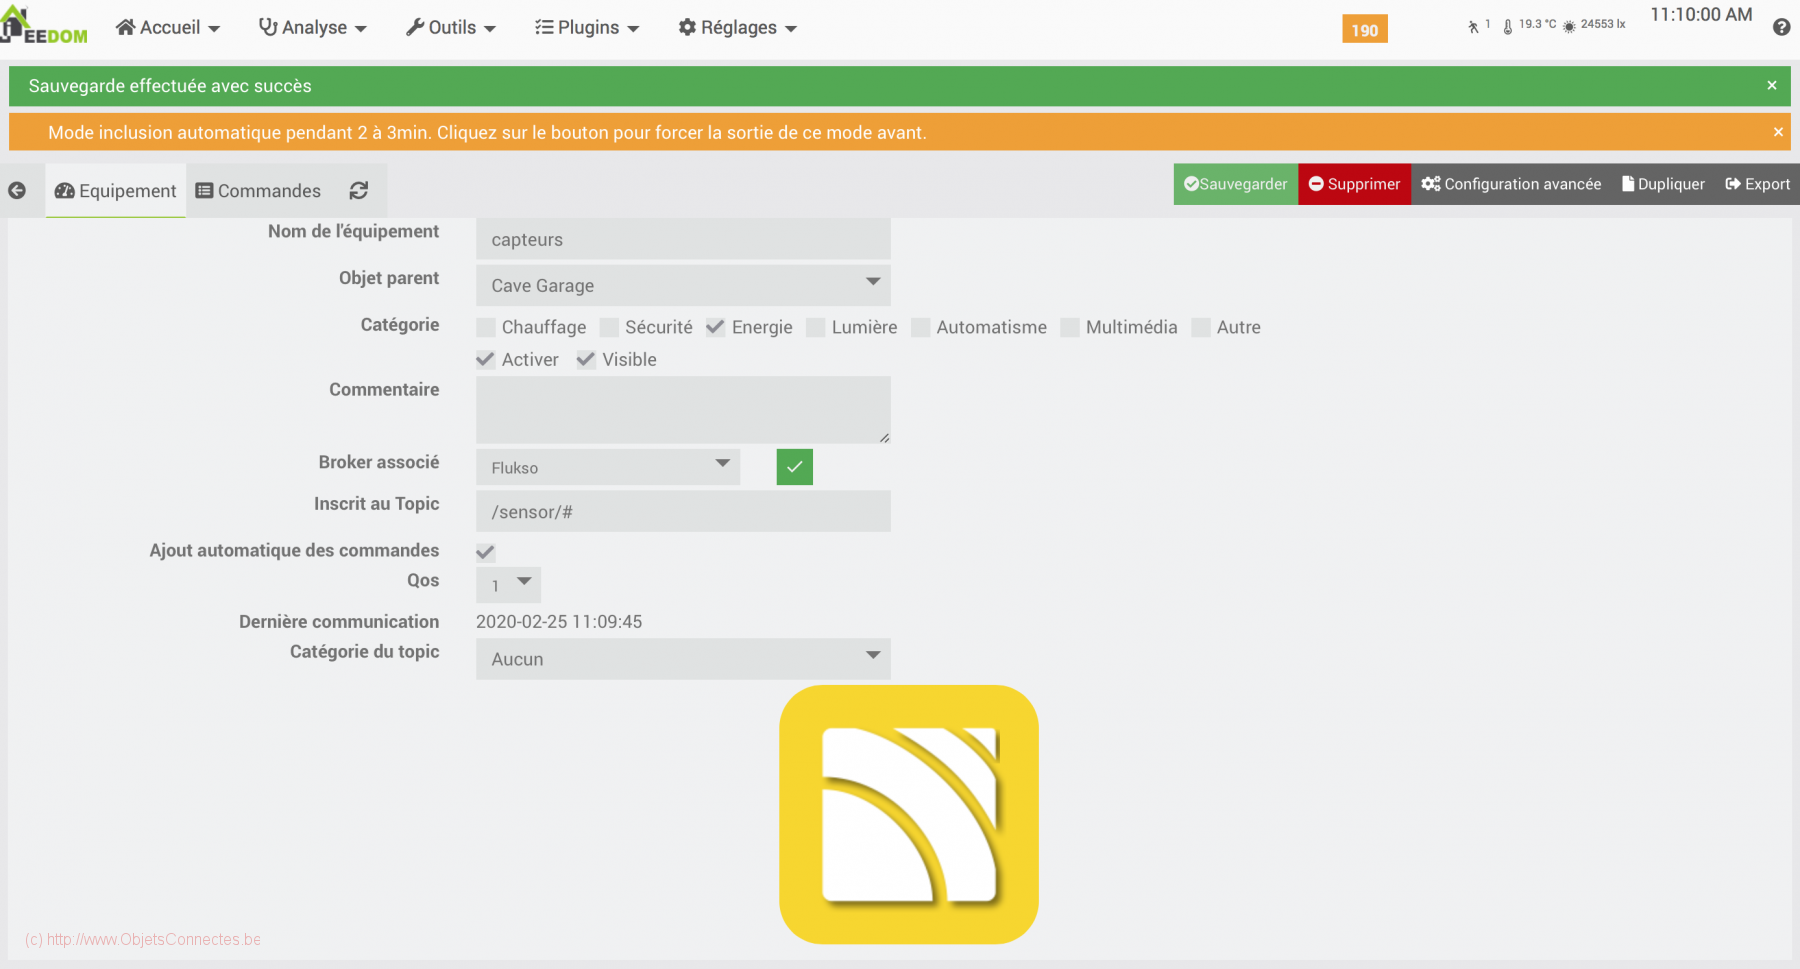The image size is (1800, 969).
Task: Click the Sauvegarder button
Action: [1236, 184]
